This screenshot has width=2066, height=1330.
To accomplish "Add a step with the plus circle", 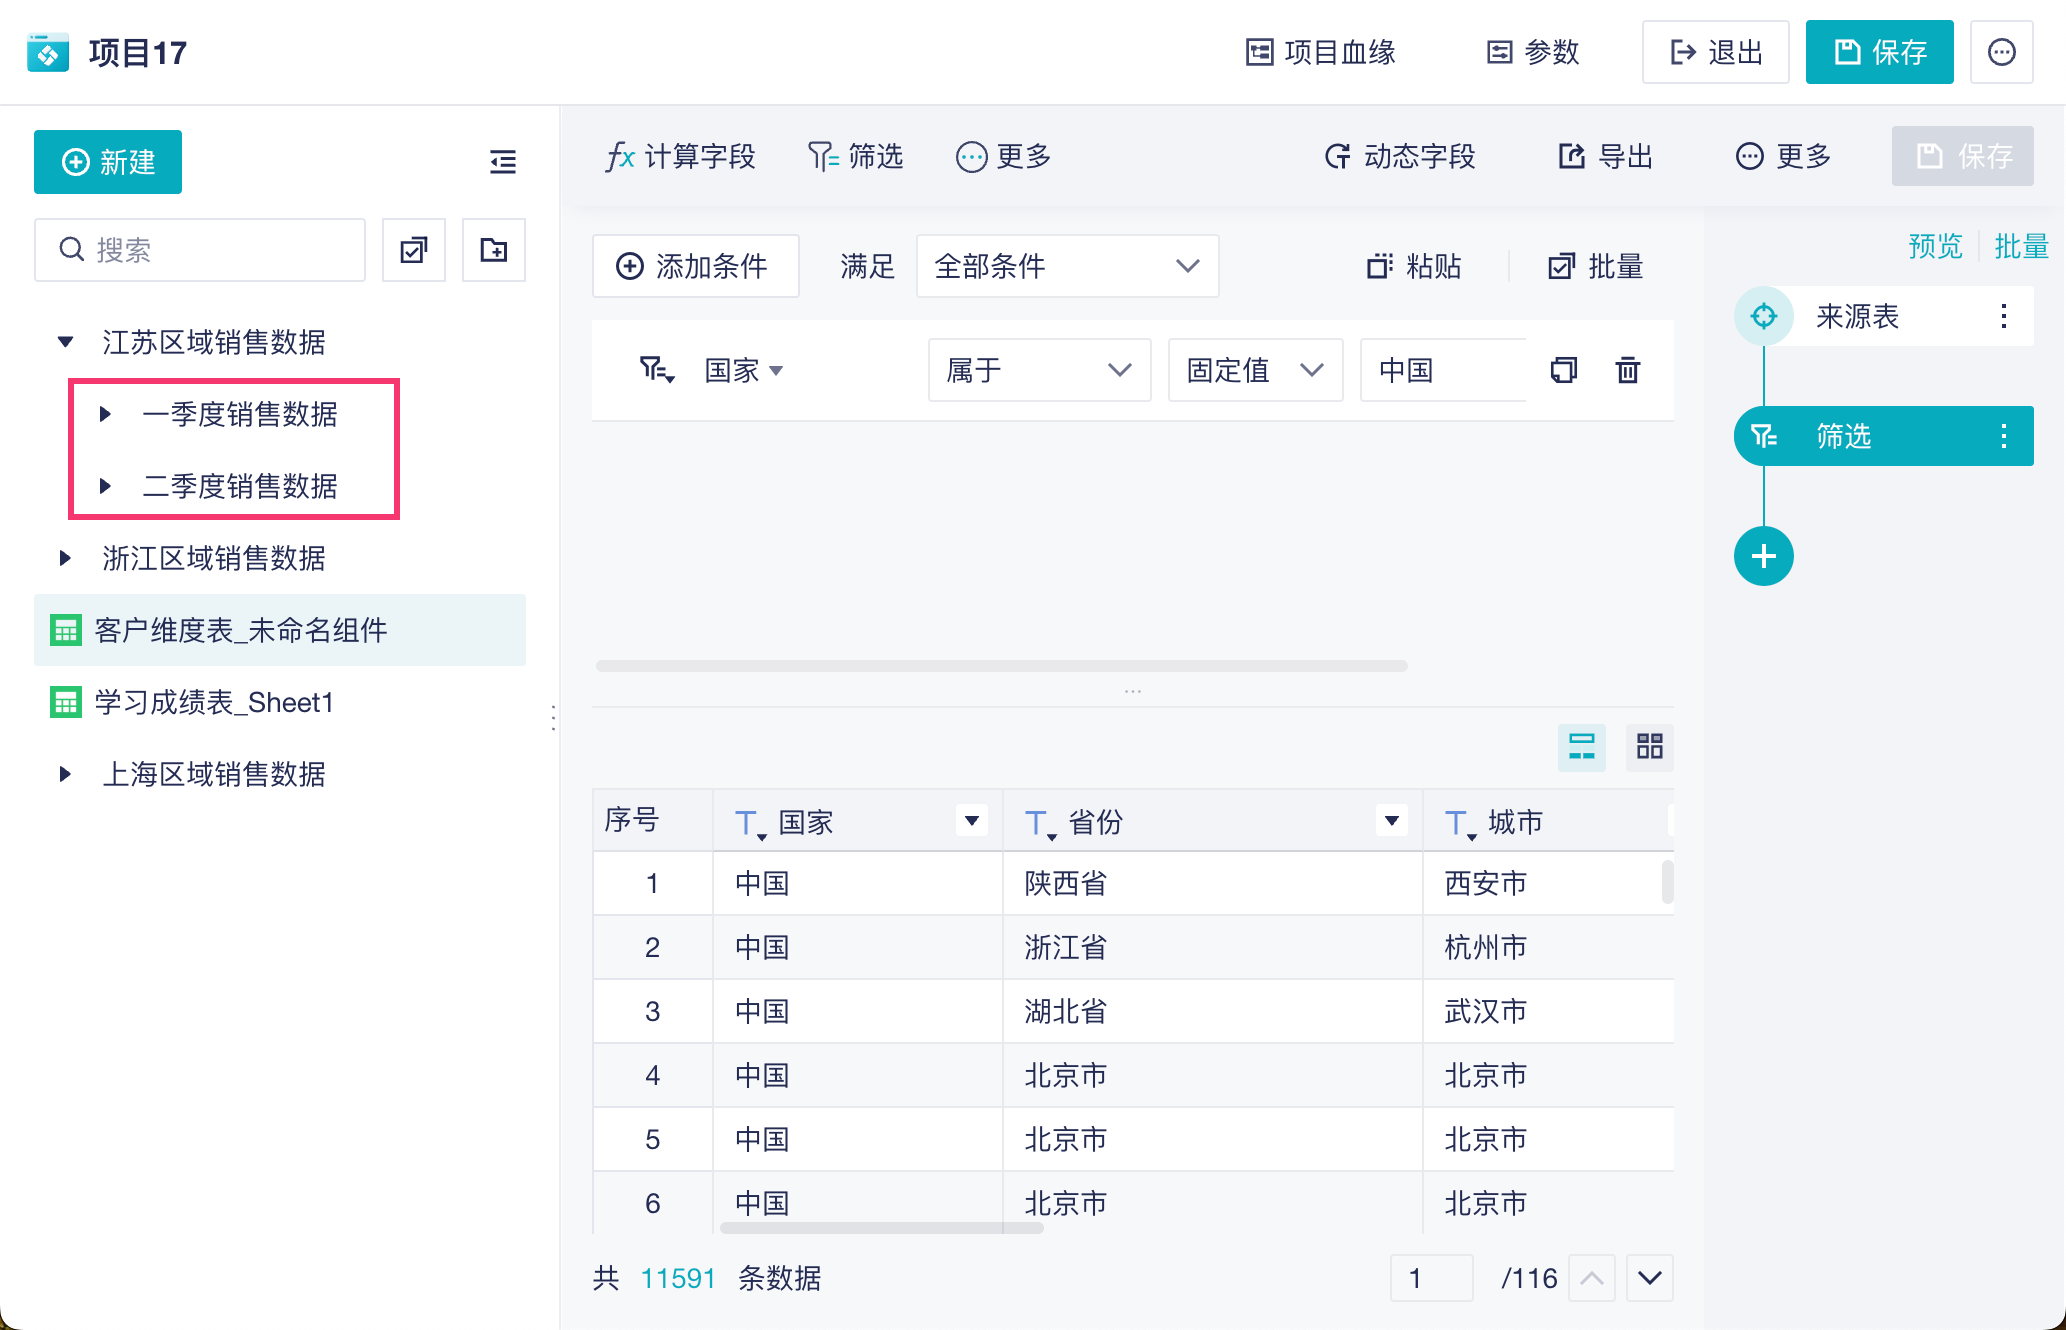I will (1763, 556).
